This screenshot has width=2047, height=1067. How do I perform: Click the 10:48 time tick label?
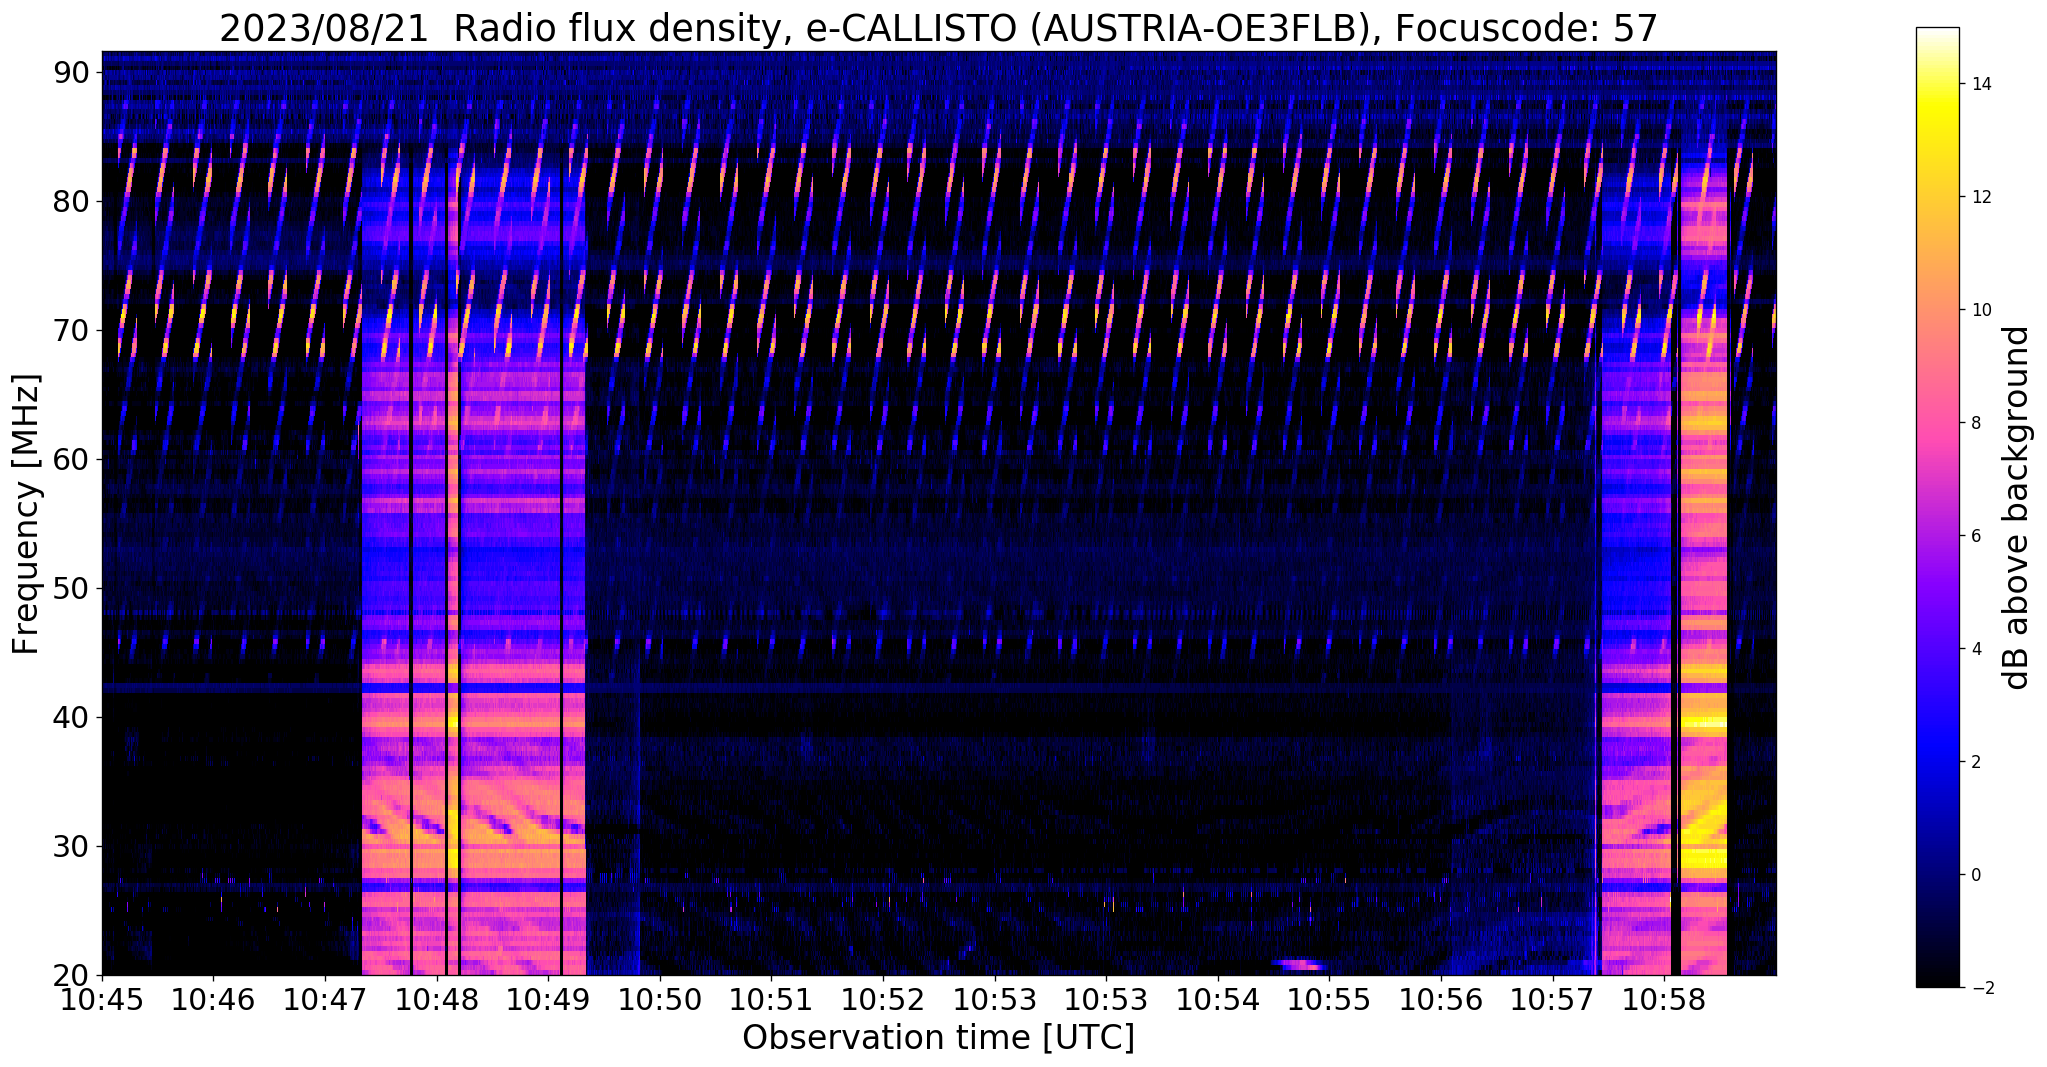click(437, 998)
